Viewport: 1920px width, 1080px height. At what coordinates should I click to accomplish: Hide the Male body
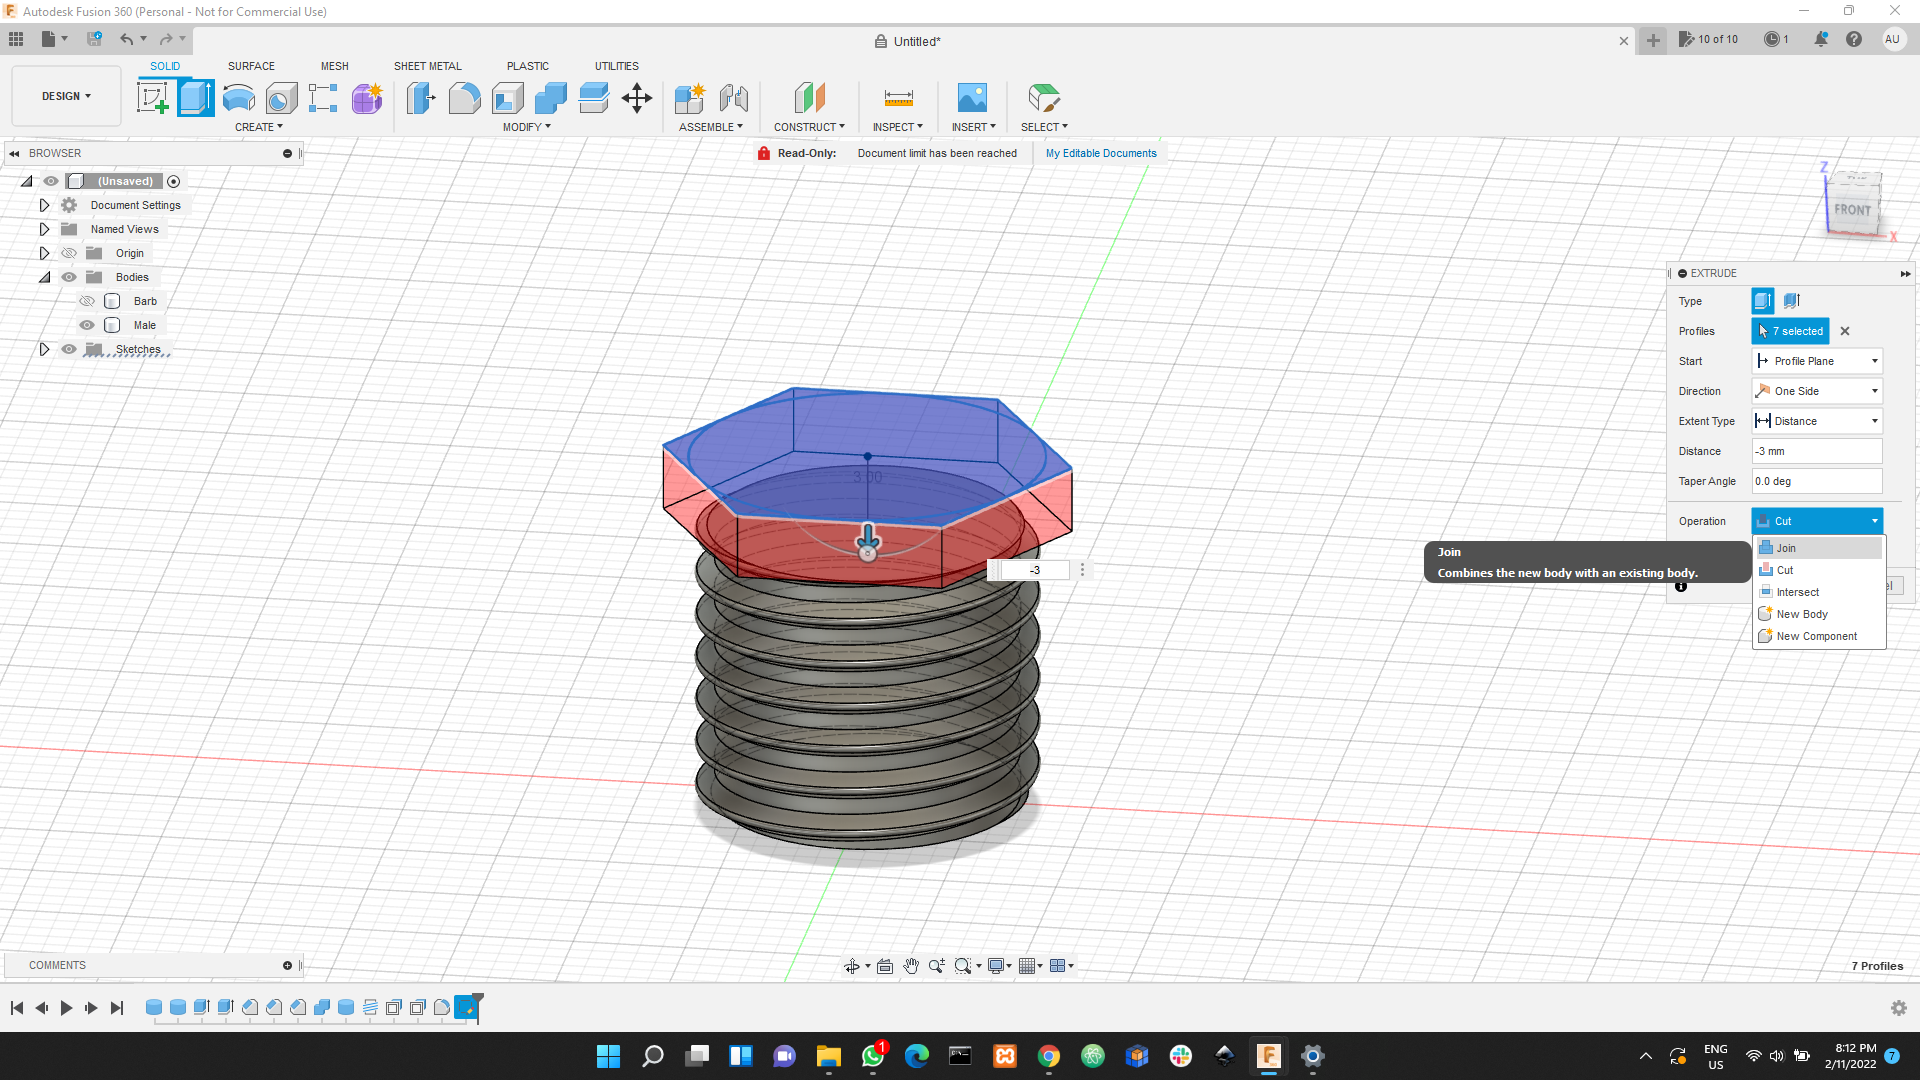87,325
